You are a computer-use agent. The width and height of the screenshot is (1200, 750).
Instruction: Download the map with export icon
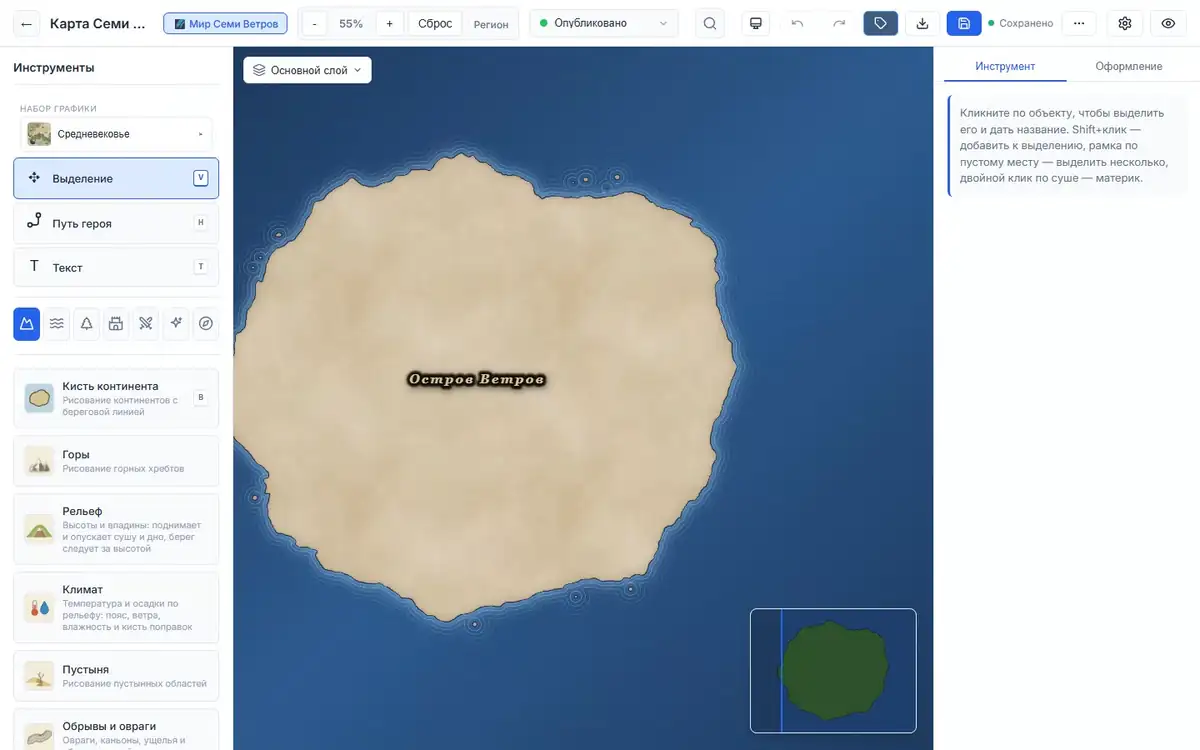(922, 23)
